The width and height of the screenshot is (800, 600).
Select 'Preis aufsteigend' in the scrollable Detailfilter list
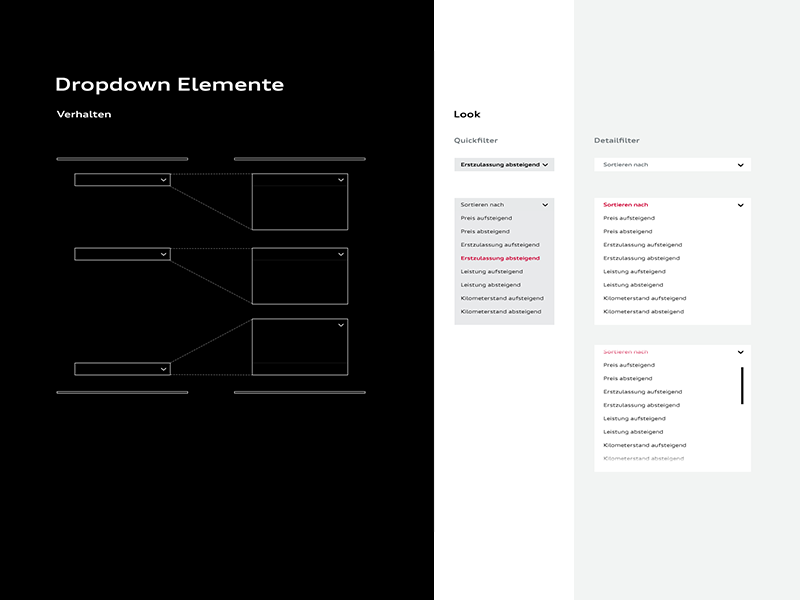point(629,365)
